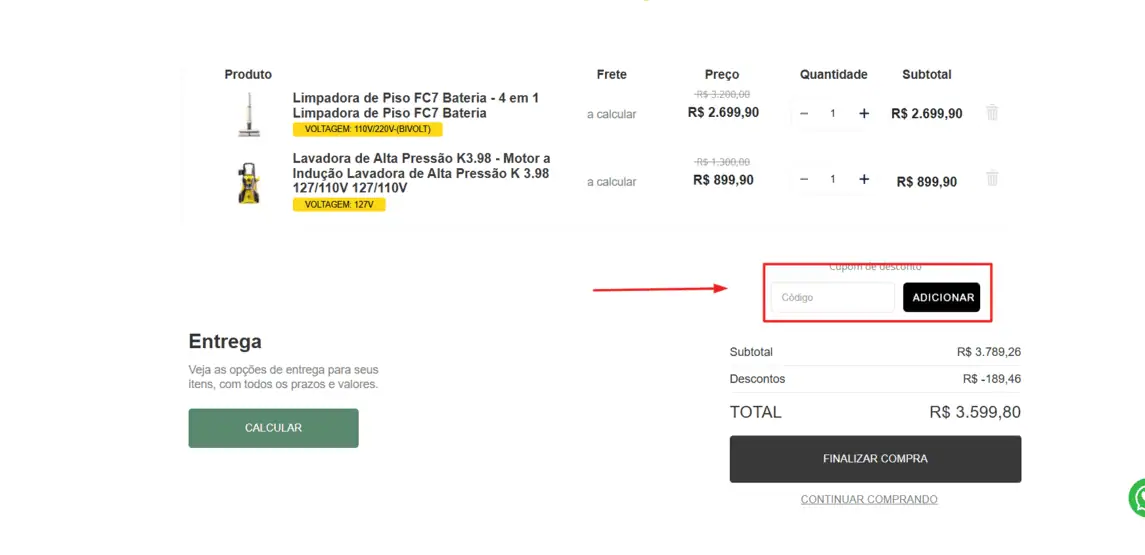This screenshot has height=555, width=1145.
Task: Open Lavadora de Alta Pressão K3.98 product title
Action: 422,173
